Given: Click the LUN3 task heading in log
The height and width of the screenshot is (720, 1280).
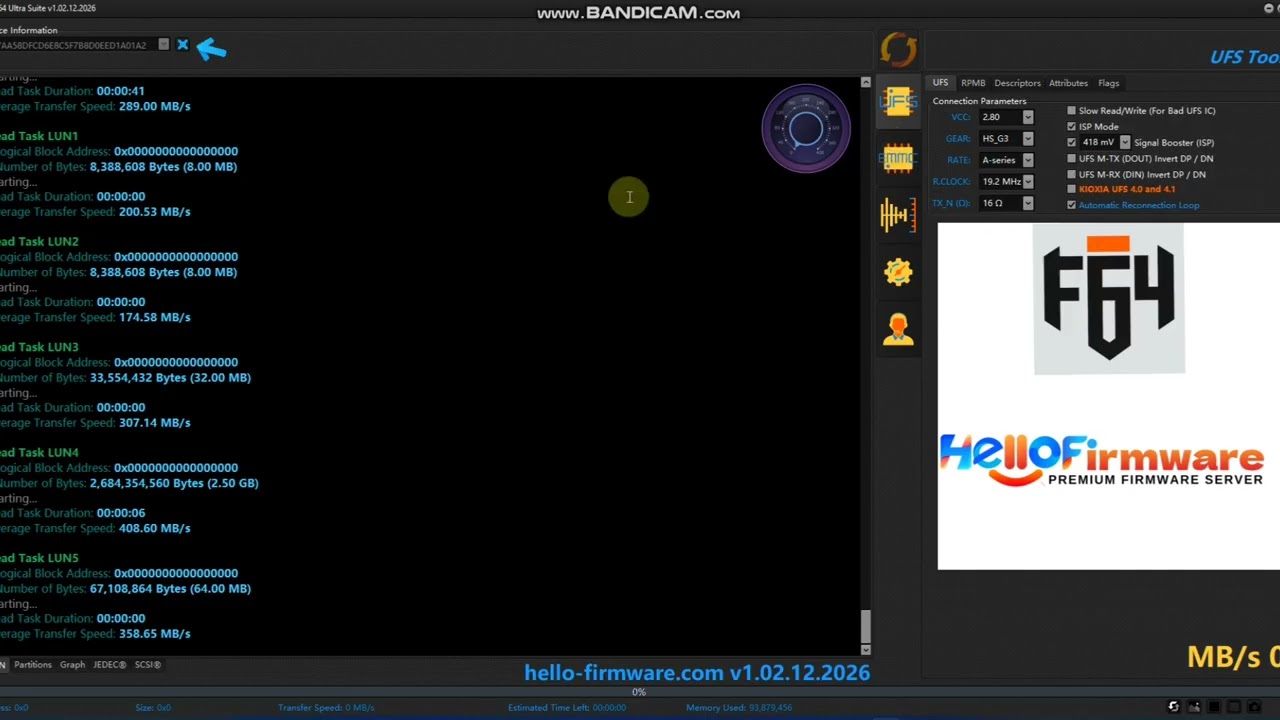Looking at the screenshot, I should [x=39, y=347].
